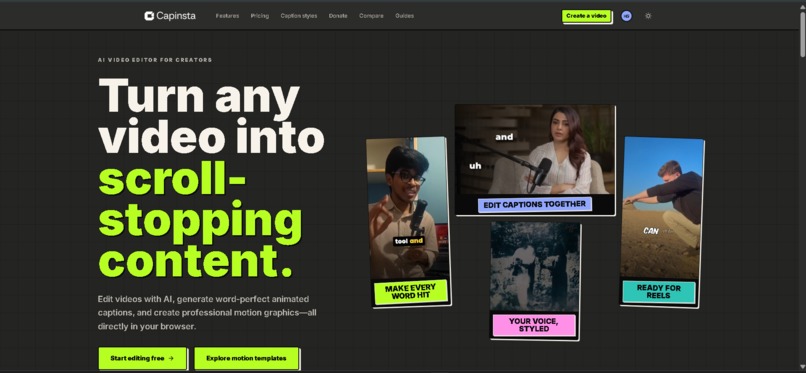The height and width of the screenshot is (373, 806).
Task: Open the Guides nav item
Action: tap(405, 16)
